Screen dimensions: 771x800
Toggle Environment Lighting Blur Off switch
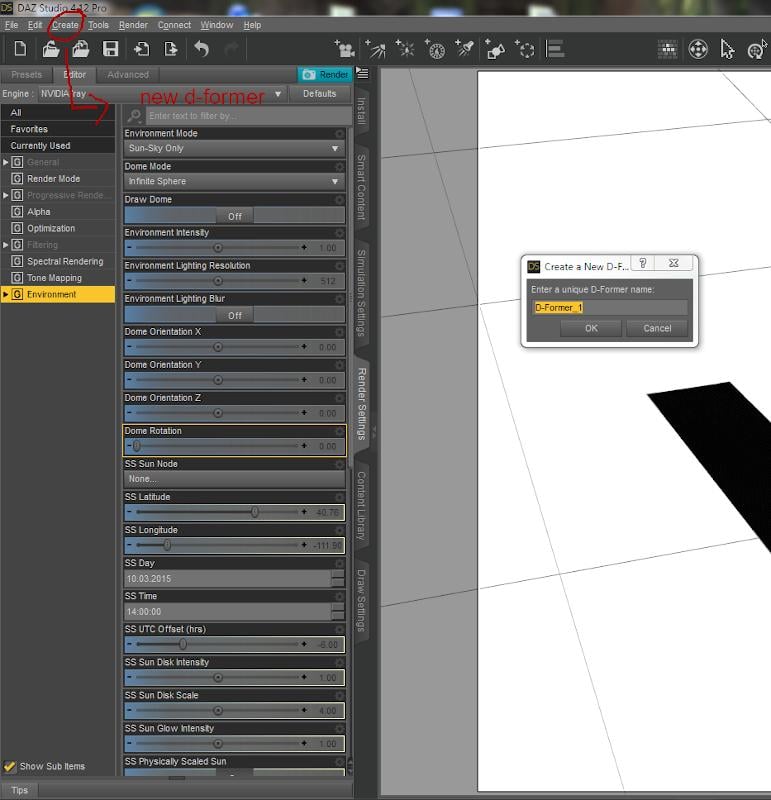coord(235,315)
